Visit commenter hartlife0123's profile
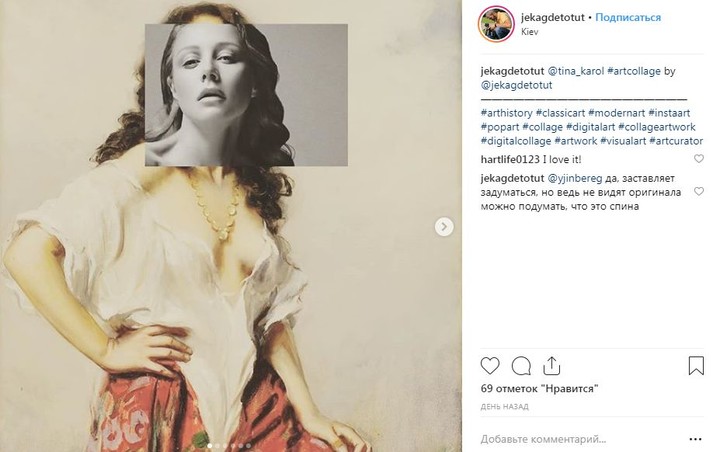 508,159
